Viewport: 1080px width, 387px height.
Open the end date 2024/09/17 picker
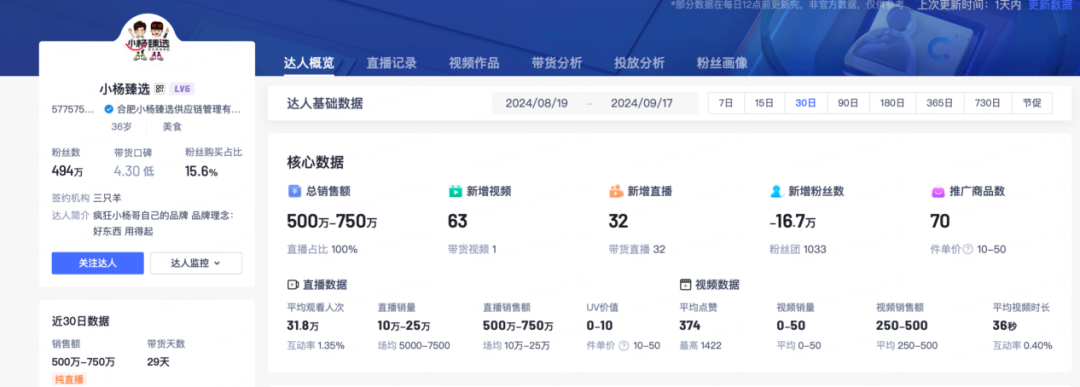click(642, 103)
